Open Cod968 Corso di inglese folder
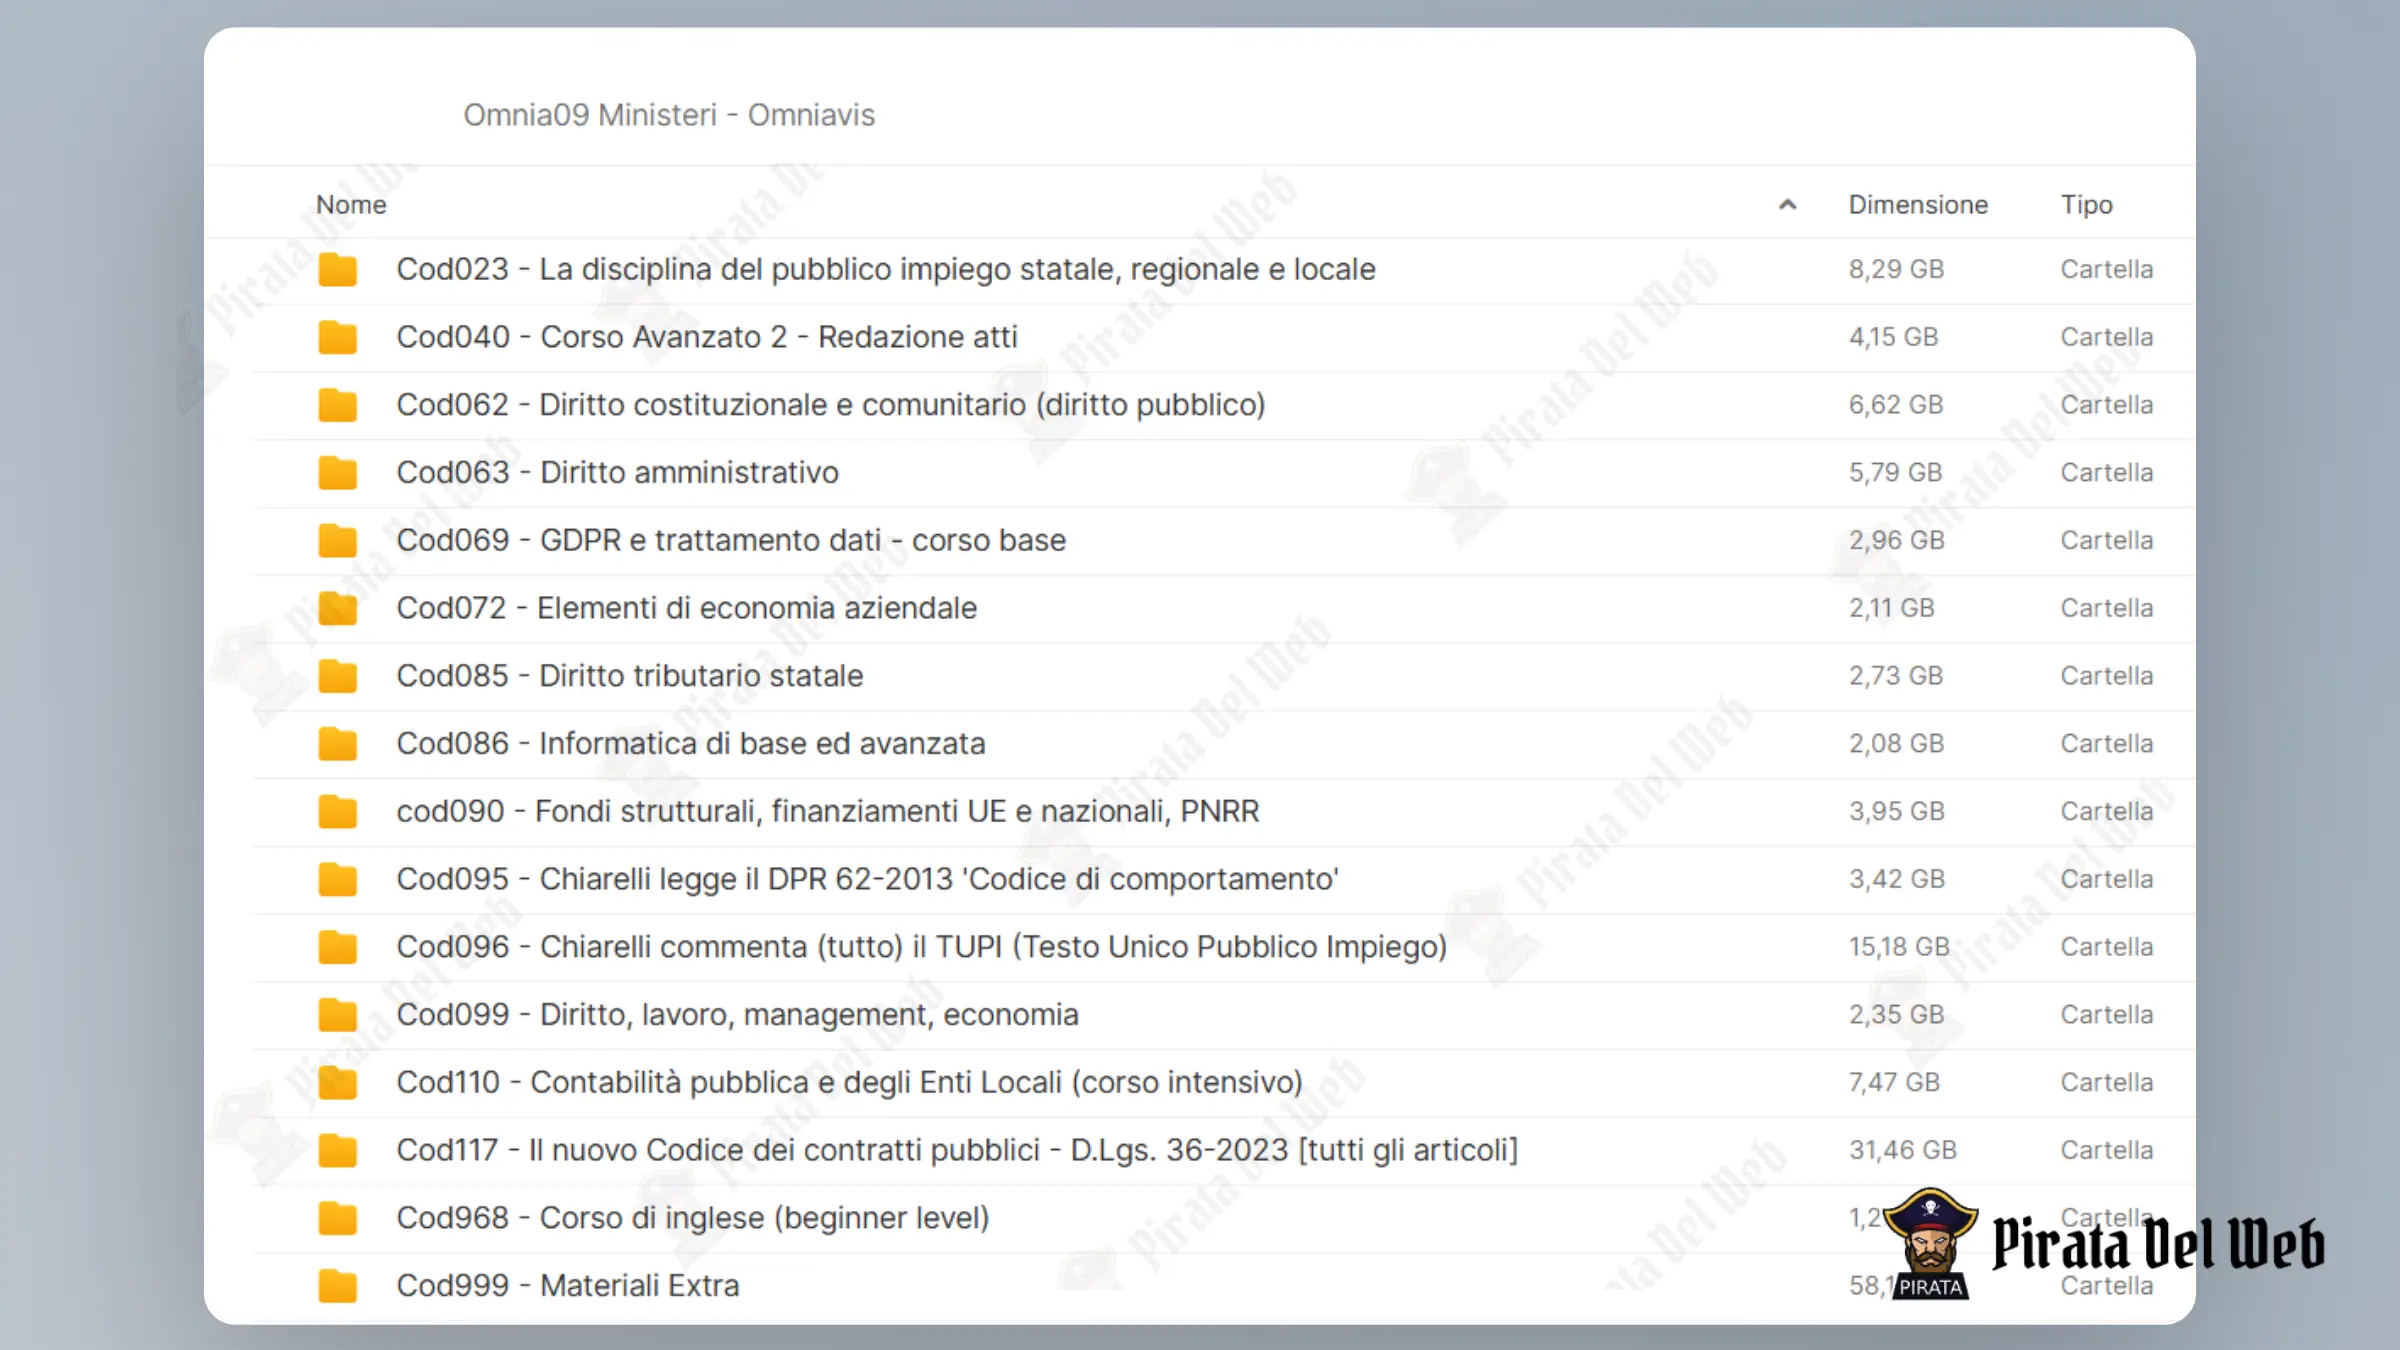2400x1350 pixels. tap(693, 1218)
